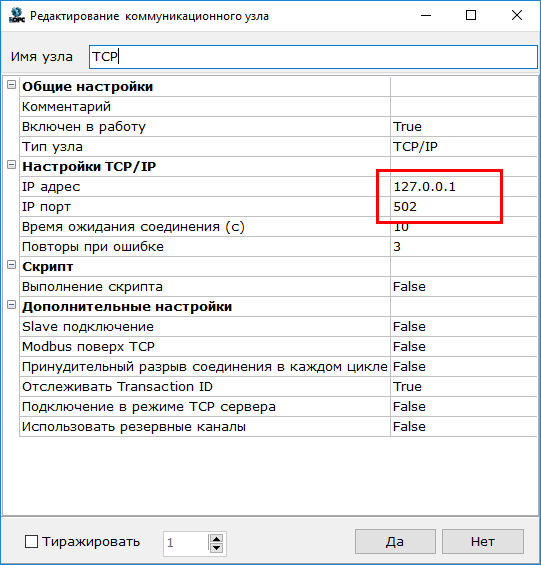Close the node editing dialog window
Screen dimensions: 541x565
tap(517, 15)
